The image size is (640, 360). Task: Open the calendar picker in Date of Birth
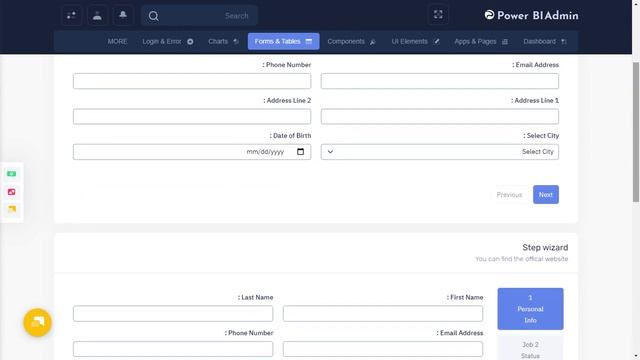300,151
